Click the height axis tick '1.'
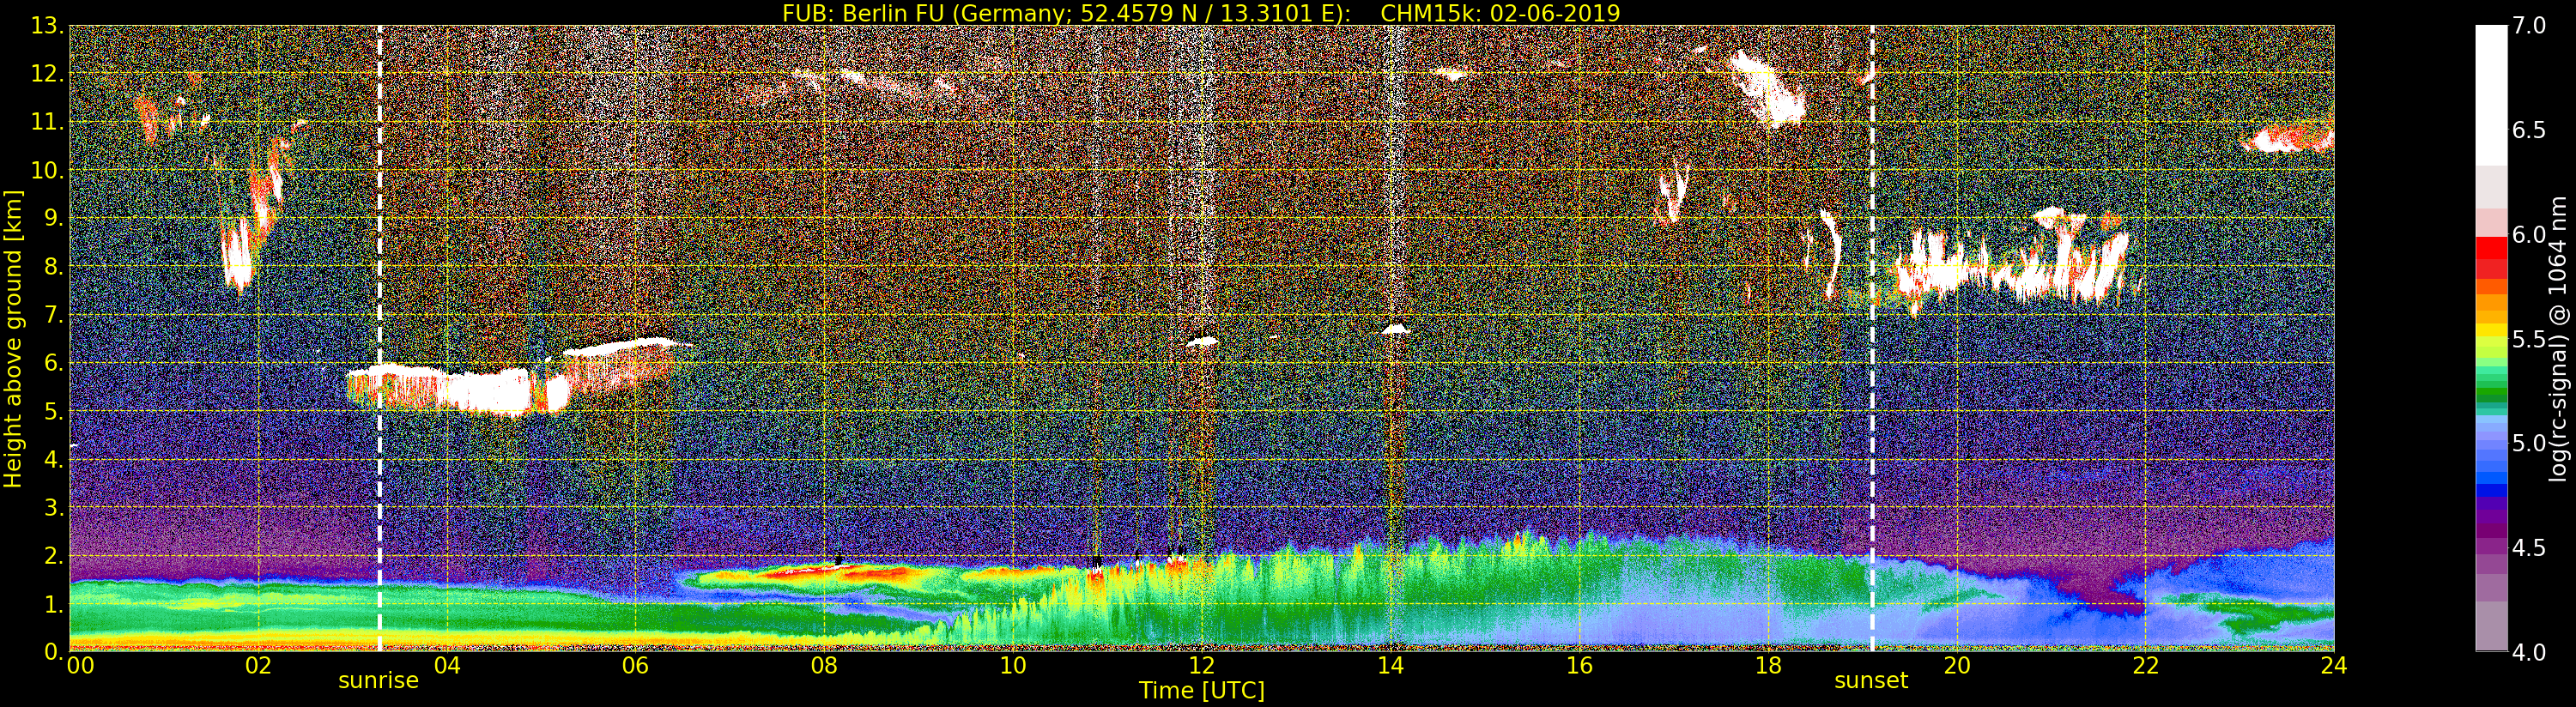The width and height of the screenshot is (2576, 707). [x=53, y=604]
